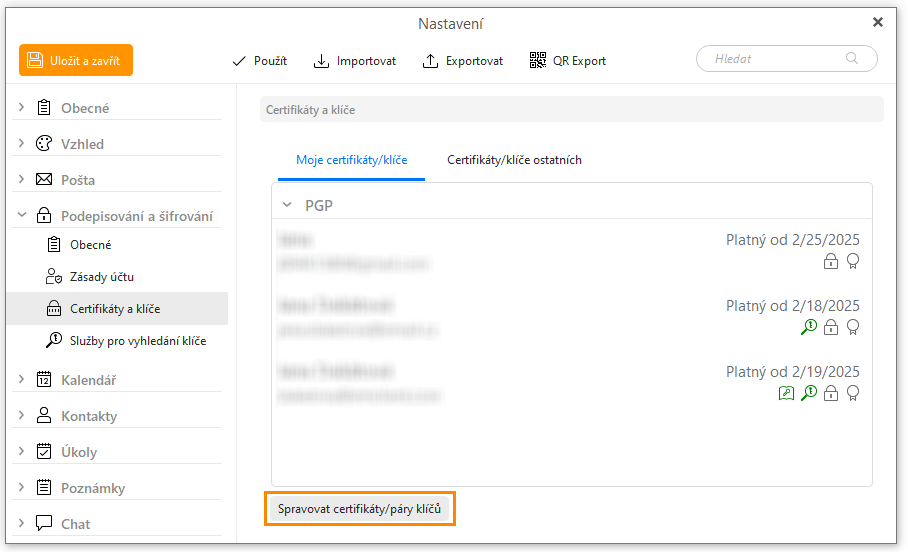Select the Moje certifikáty/klíče tab
Image resolution: width=908 pixels, height=552 pixels.
coord(351,160)
